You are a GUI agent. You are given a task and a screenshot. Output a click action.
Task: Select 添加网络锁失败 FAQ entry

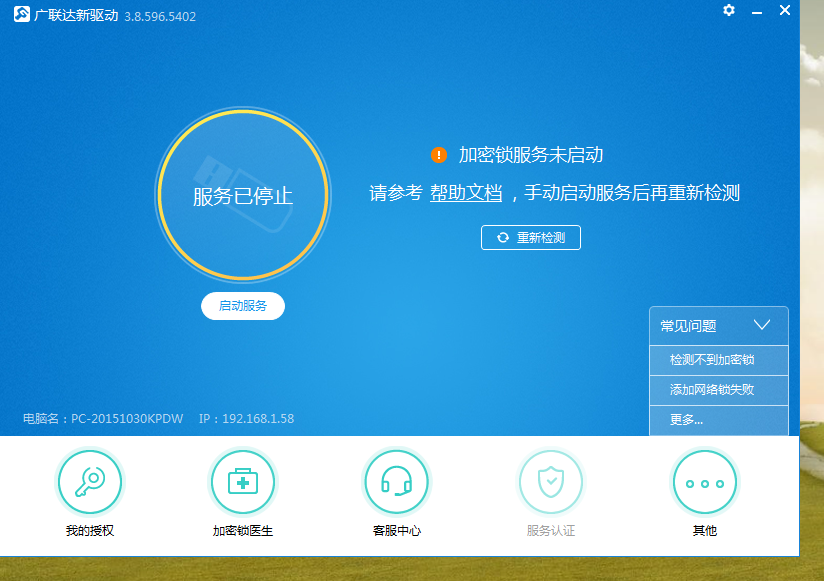718,390
